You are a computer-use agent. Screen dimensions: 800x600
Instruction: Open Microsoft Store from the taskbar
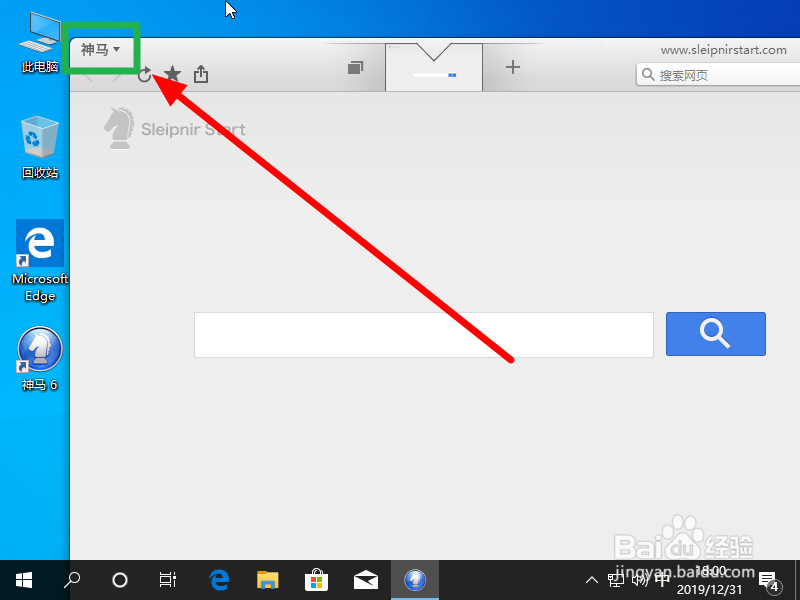(316, 580)
